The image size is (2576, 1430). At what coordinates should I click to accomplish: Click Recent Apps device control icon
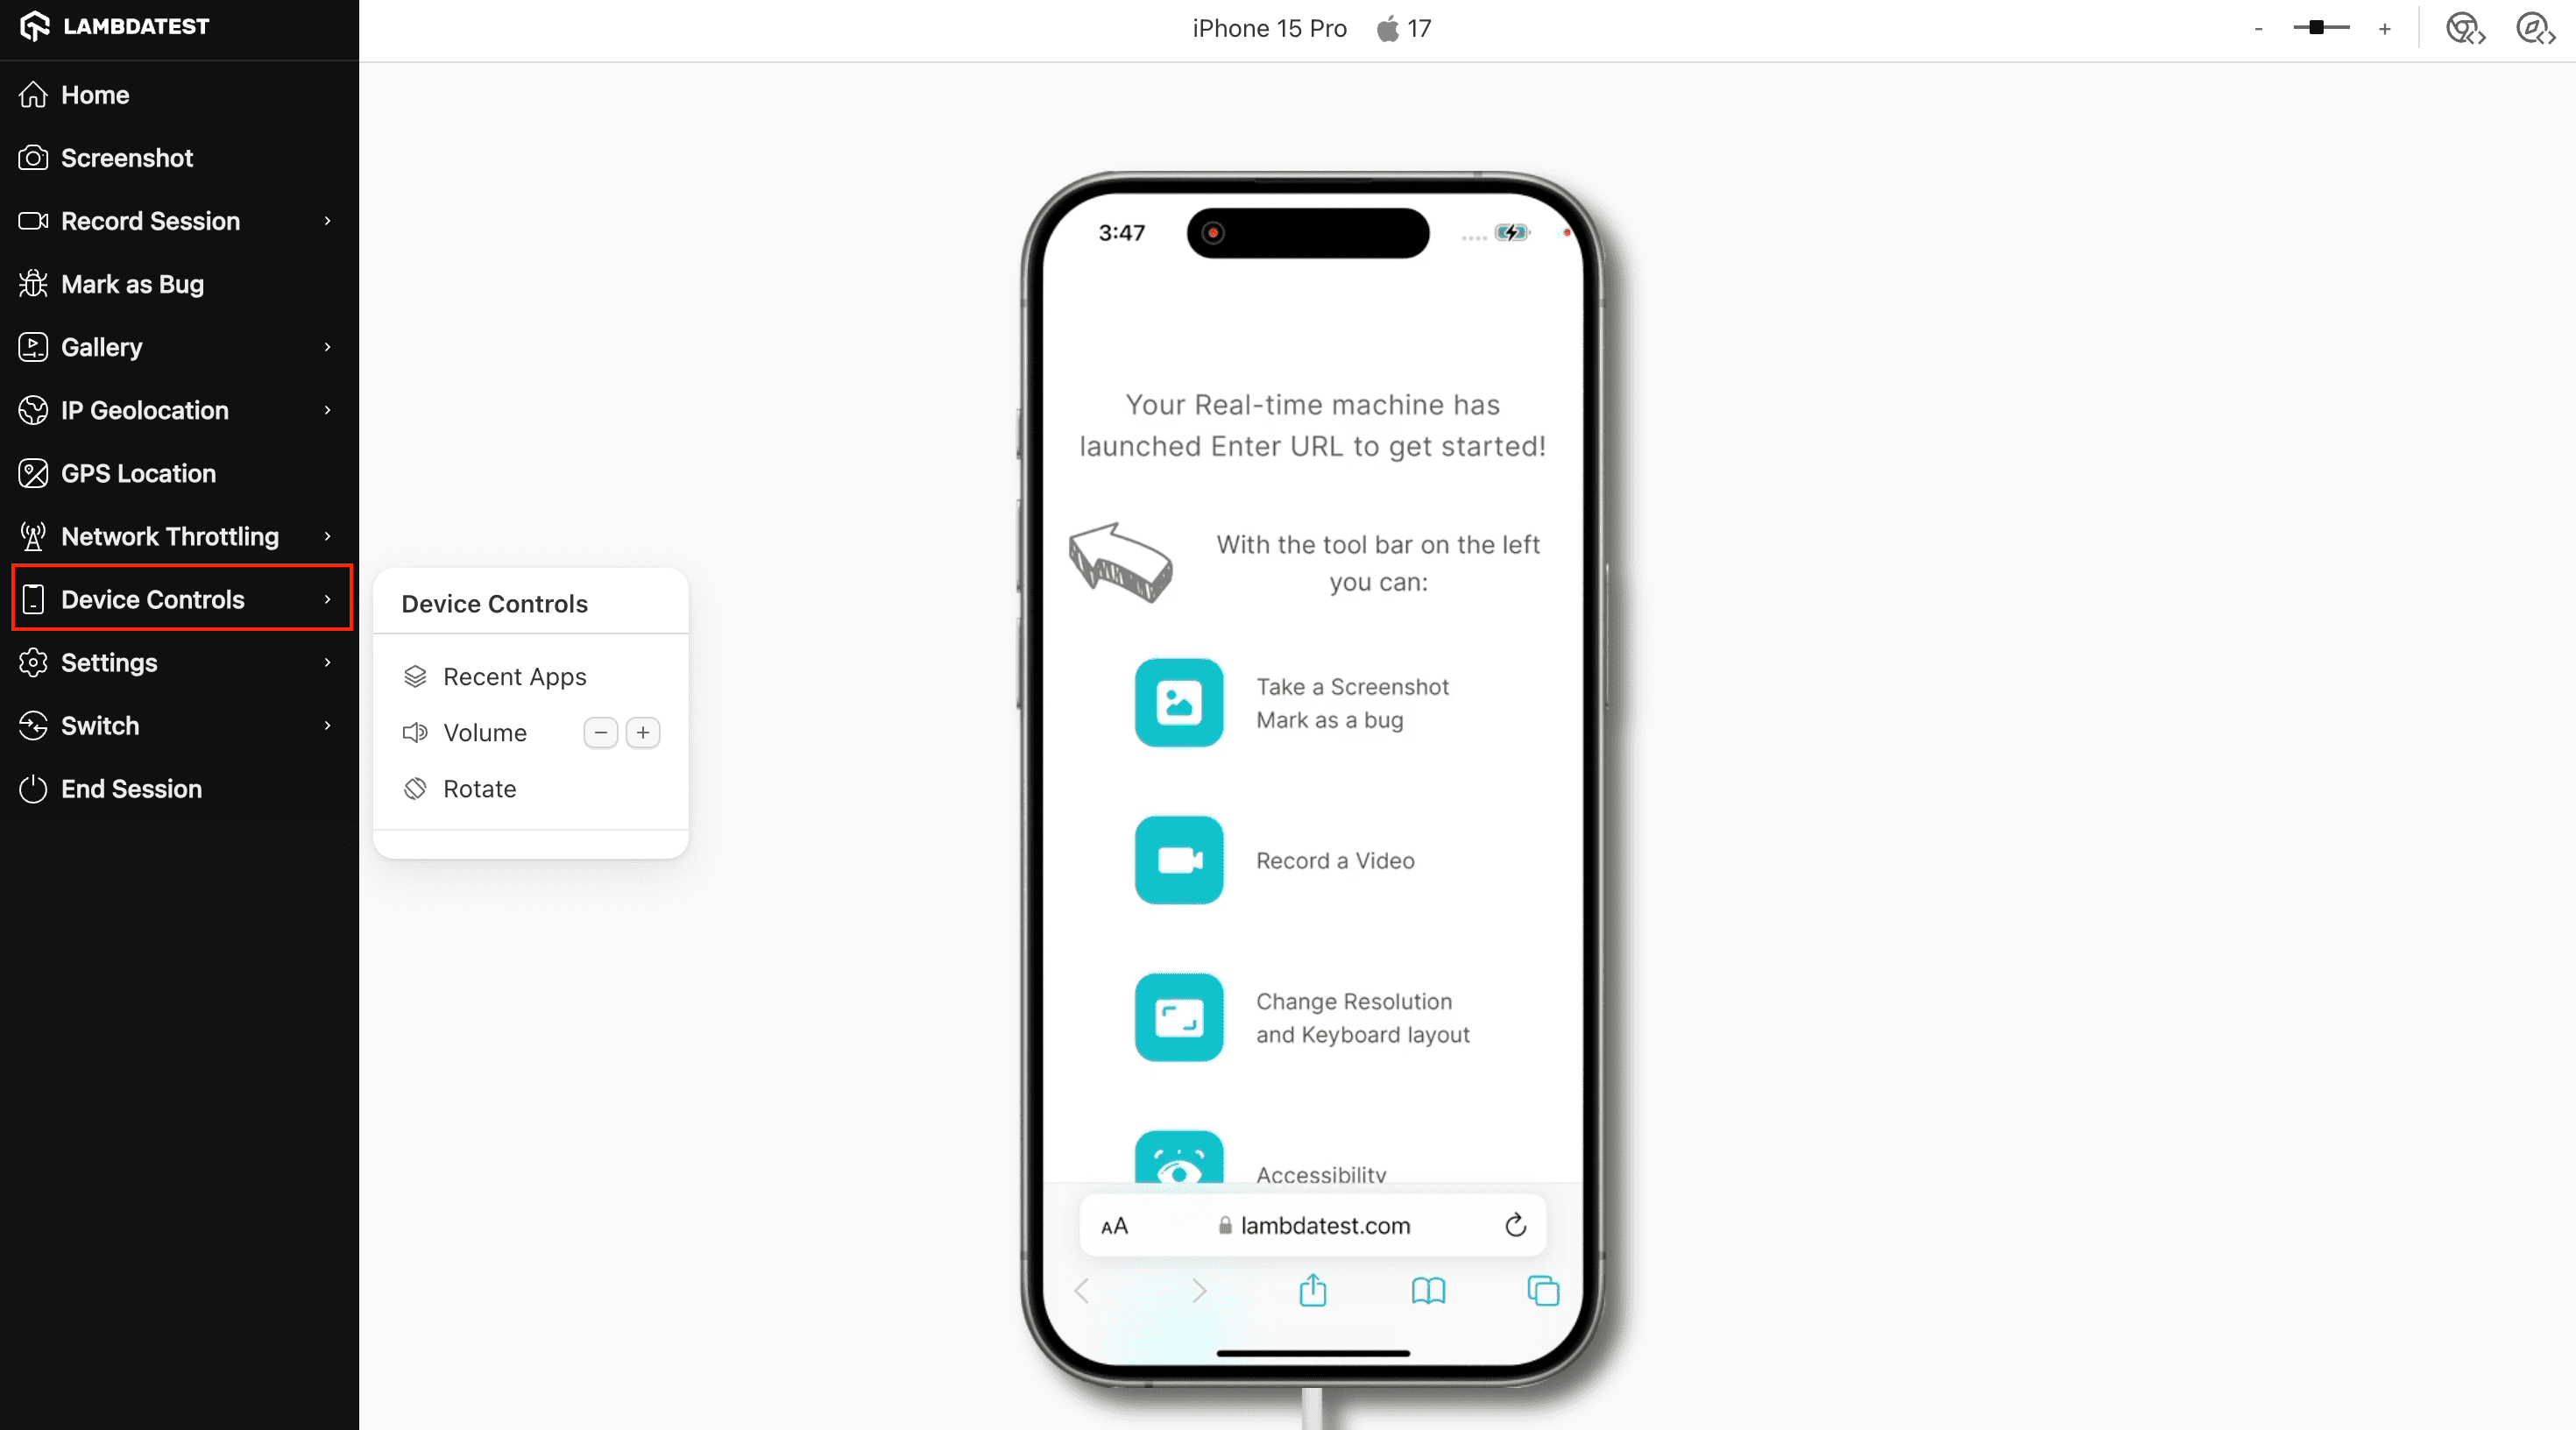pos(414,675)
